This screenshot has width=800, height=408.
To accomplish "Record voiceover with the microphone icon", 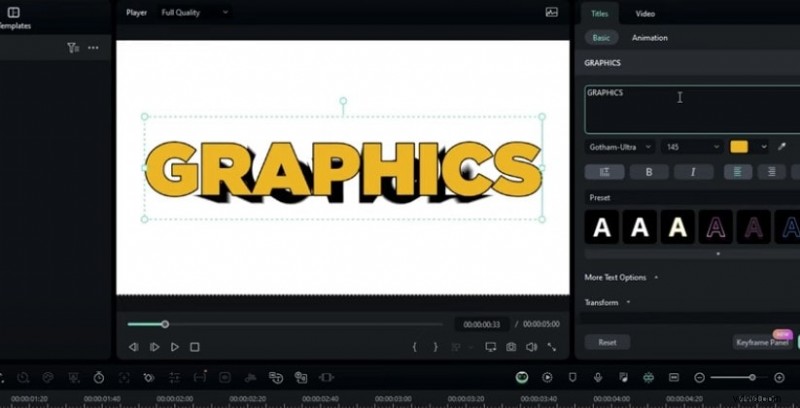I will point(597,377).
